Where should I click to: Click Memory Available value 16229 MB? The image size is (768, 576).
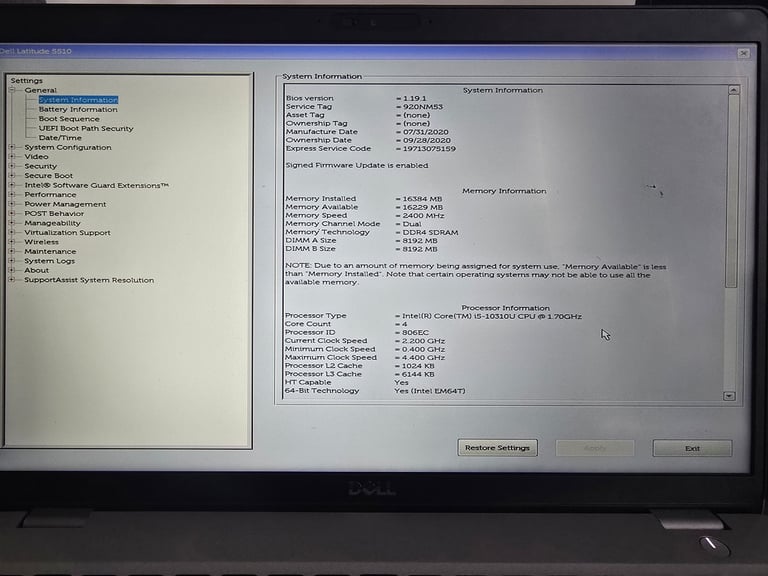(422, 207)
